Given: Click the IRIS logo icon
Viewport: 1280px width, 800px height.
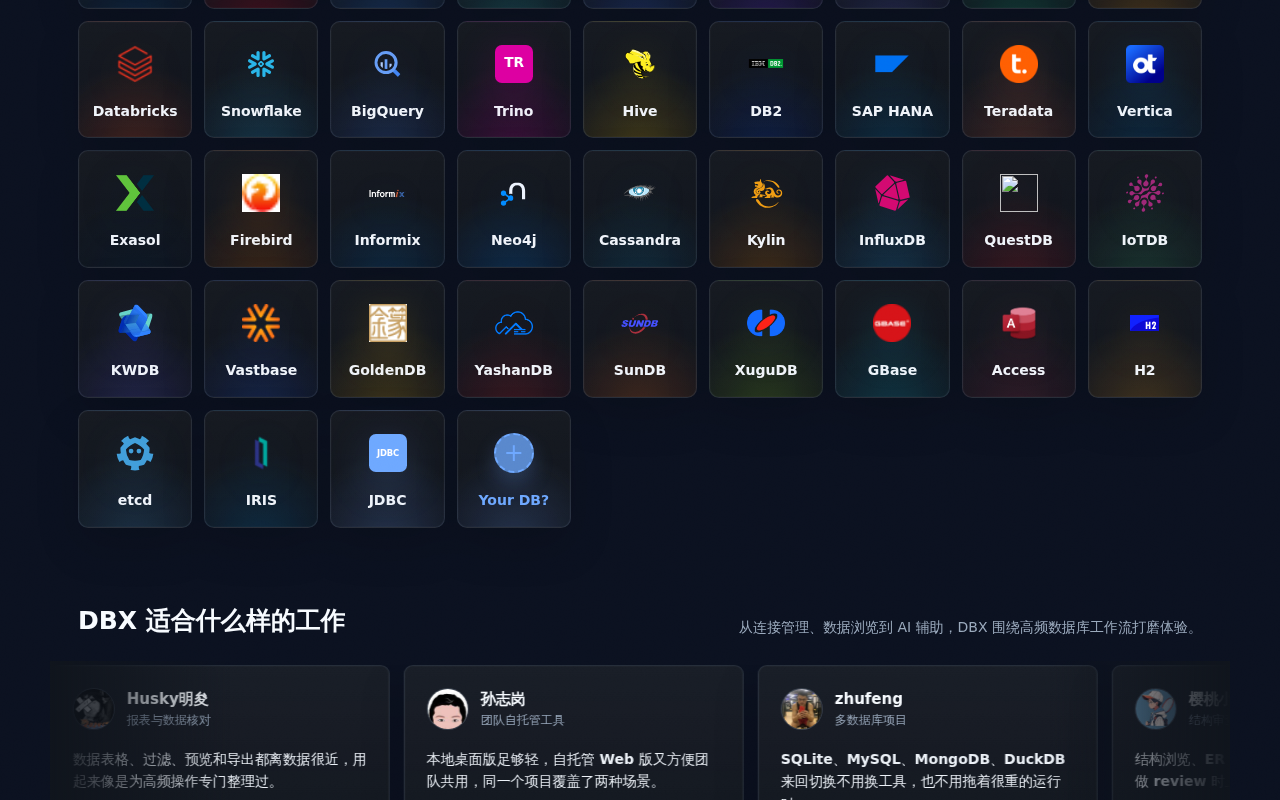Looking at the screenshot, I should point(261,453).
